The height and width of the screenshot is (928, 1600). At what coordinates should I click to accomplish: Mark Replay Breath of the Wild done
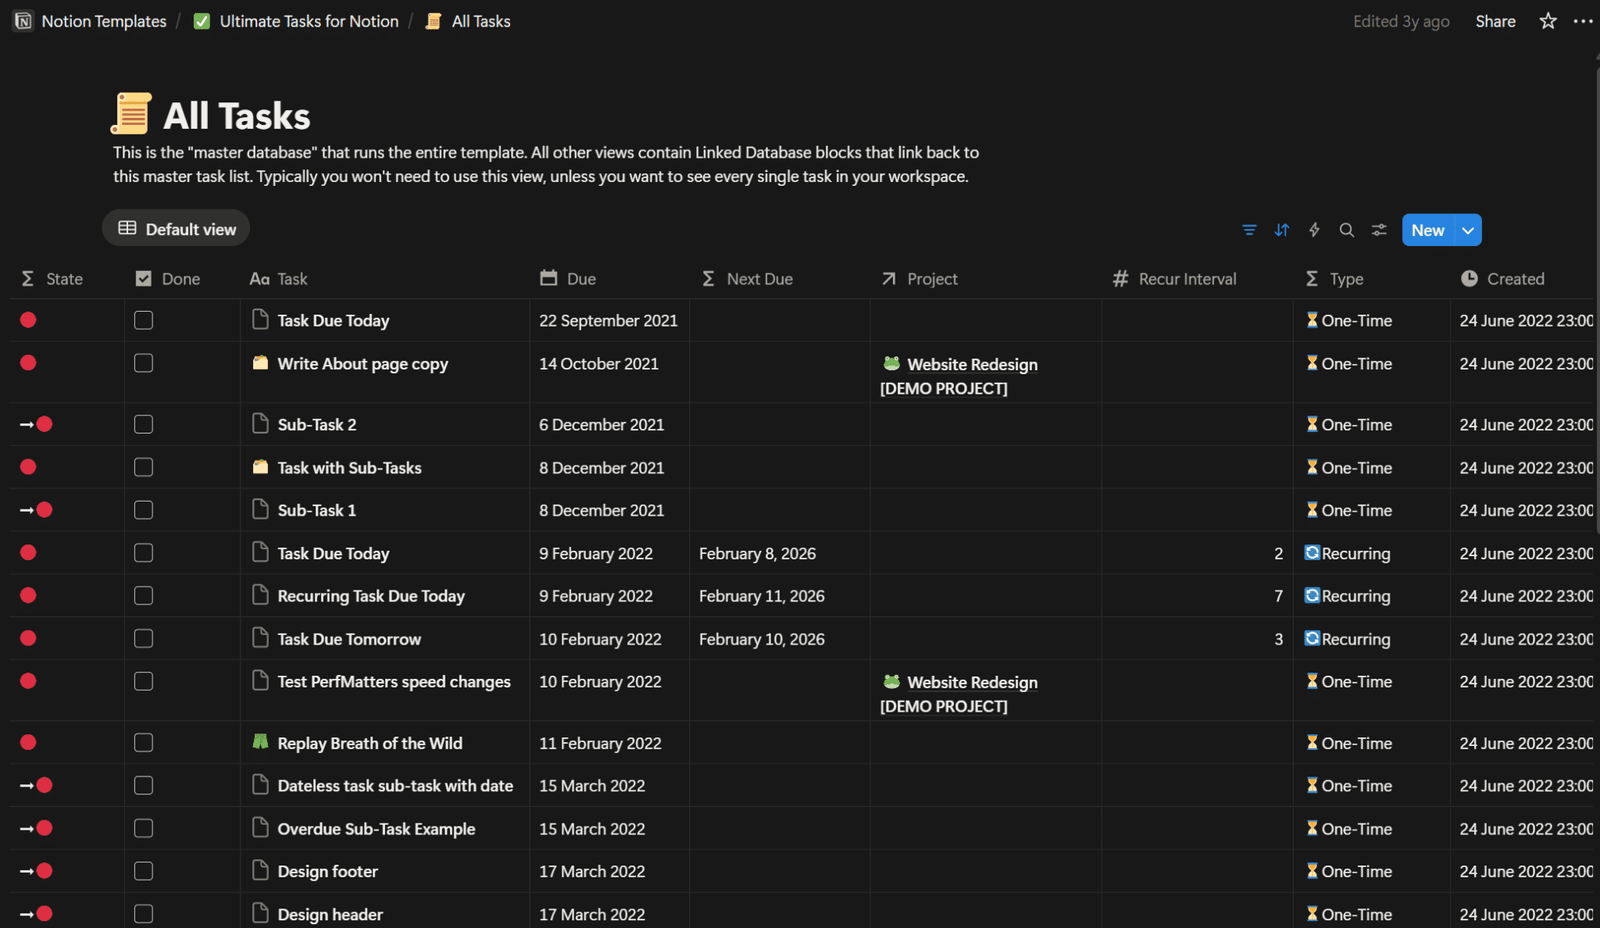click(144, 743)
